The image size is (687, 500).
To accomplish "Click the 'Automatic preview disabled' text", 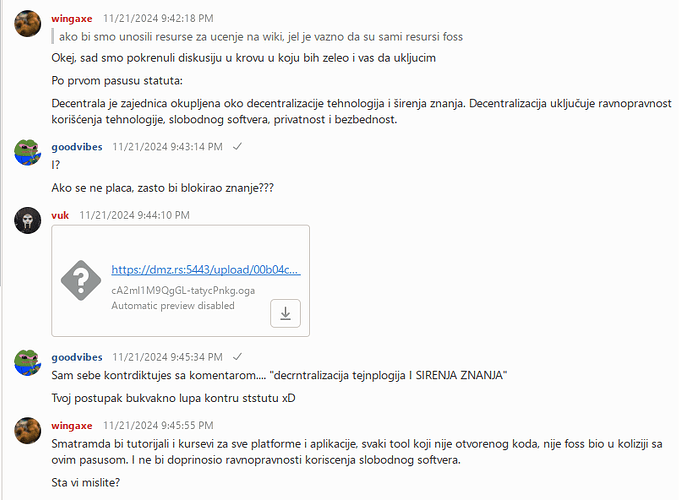I will pyautogui.click(x=173, y=306).
